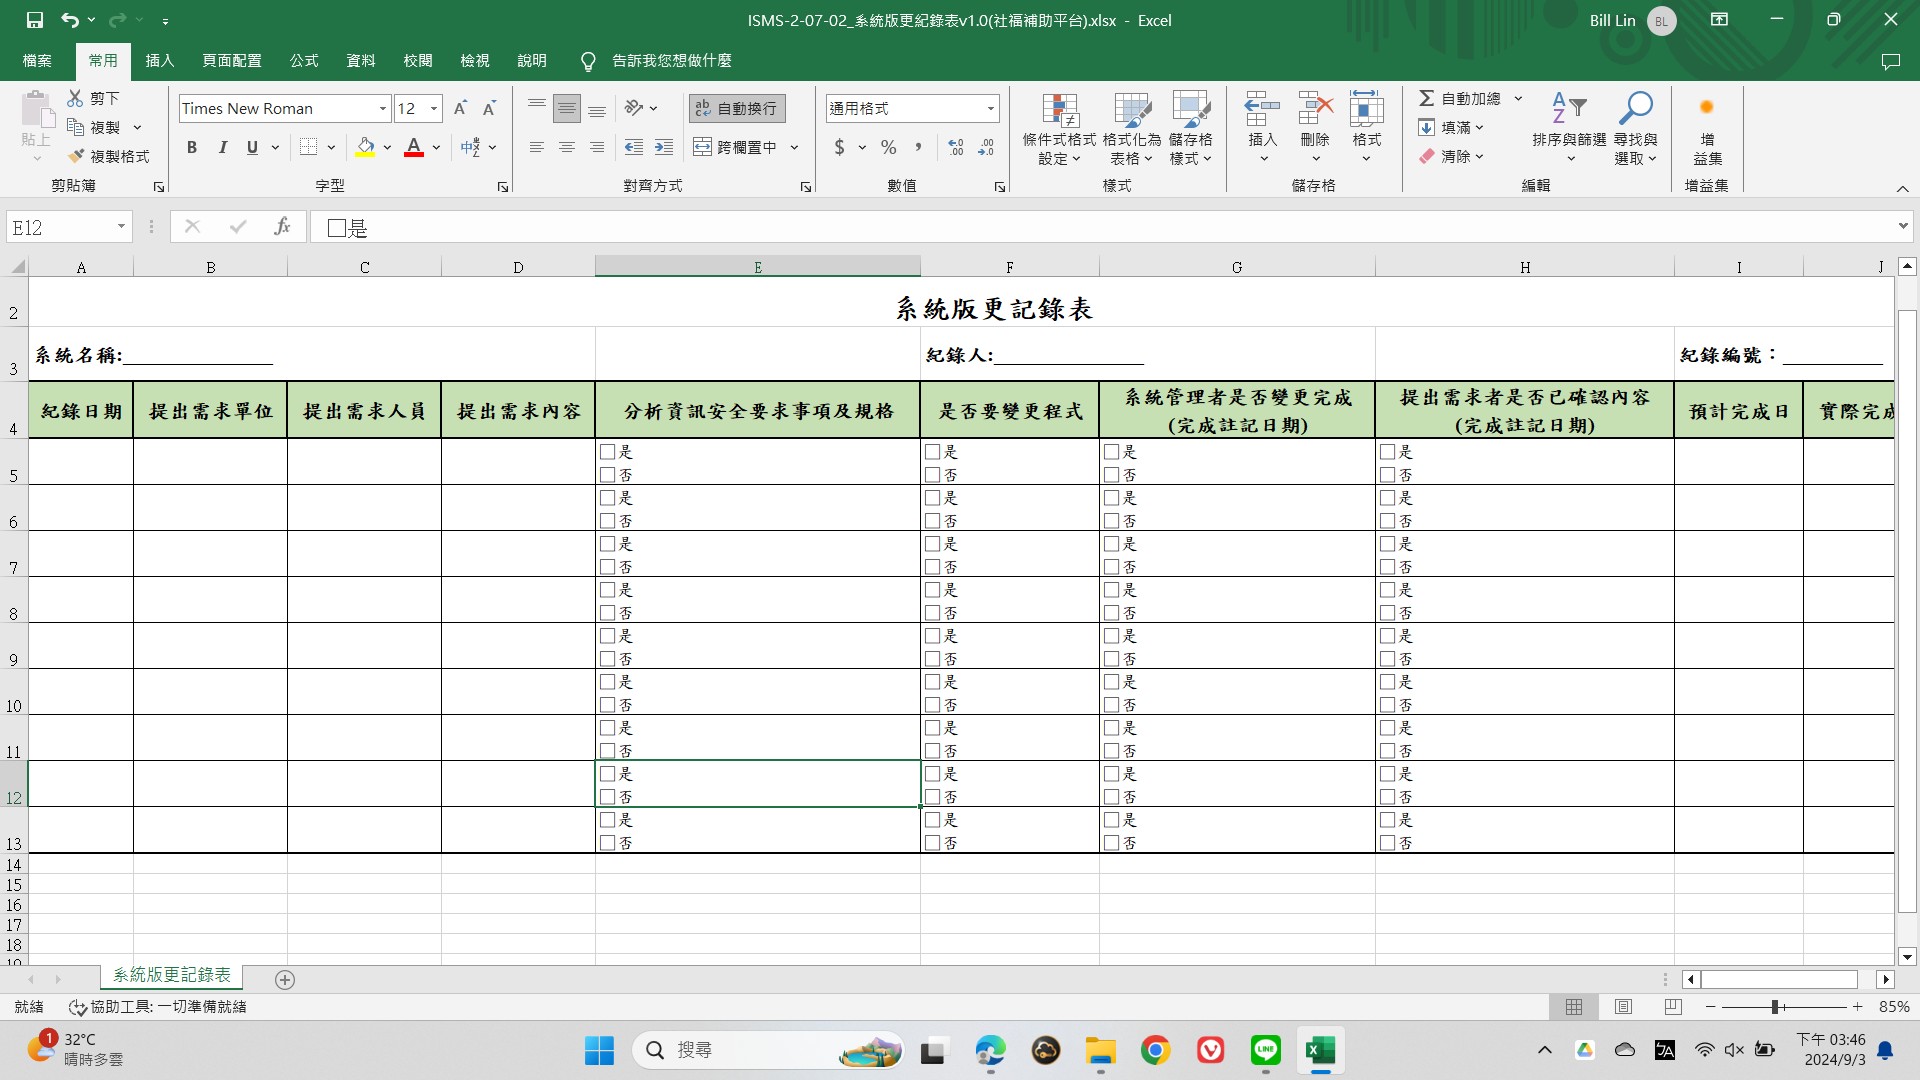The width and height of the screenshot is (1920, 1080).
Task: Open the font size 12 dropdown
Action: 434,108
